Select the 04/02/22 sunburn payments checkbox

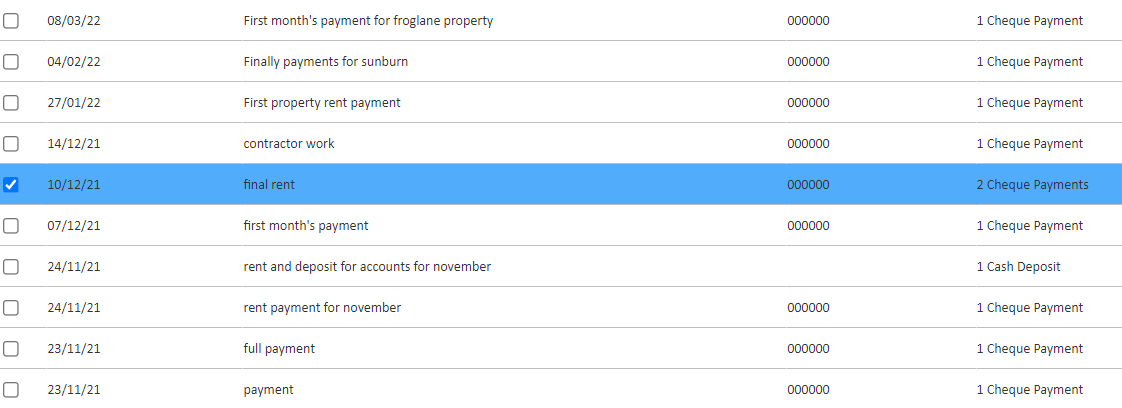(11, 62)
